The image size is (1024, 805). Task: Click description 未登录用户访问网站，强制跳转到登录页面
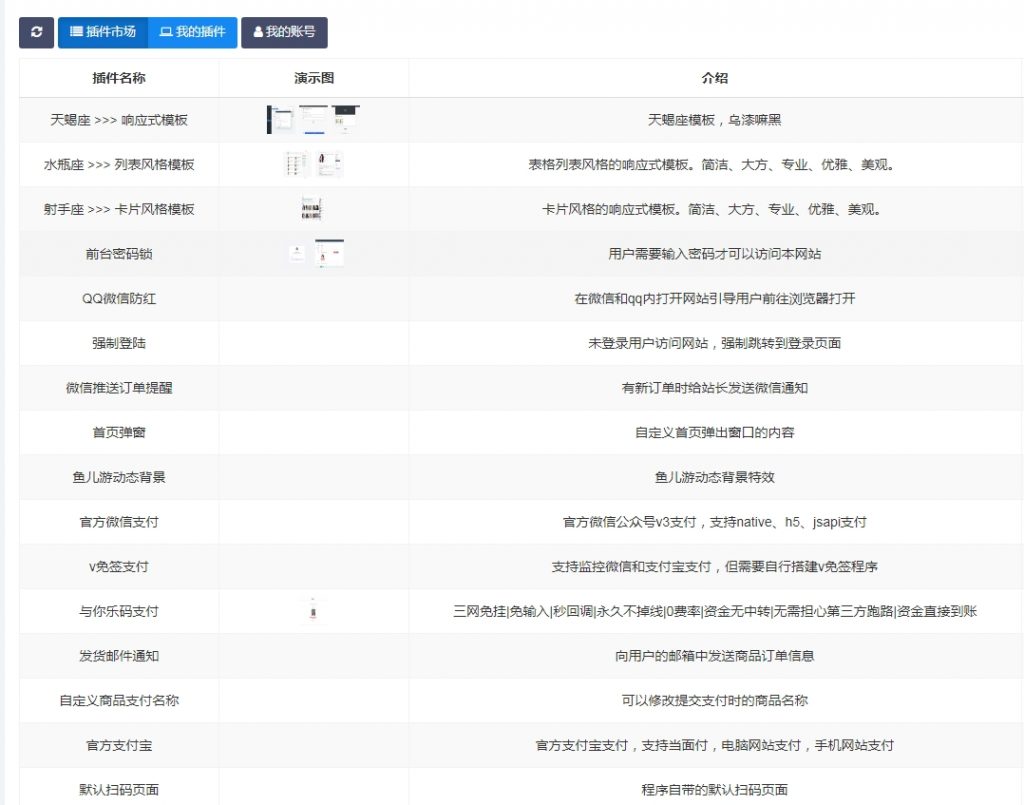coord(714,343)
